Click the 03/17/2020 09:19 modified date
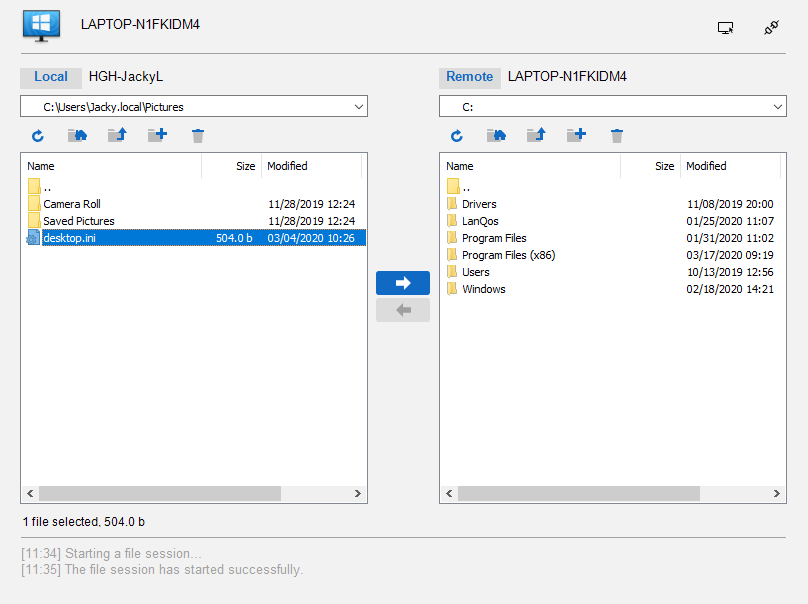The width and height of the screenshot is (808, 604). click(730, 255)
